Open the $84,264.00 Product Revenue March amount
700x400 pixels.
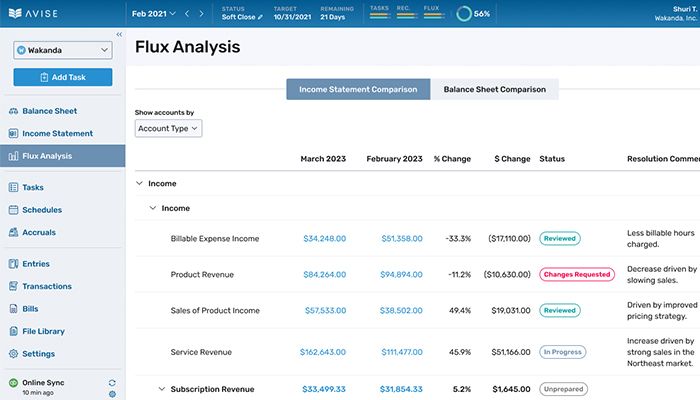pyautogui.click(x=324, y=275)
